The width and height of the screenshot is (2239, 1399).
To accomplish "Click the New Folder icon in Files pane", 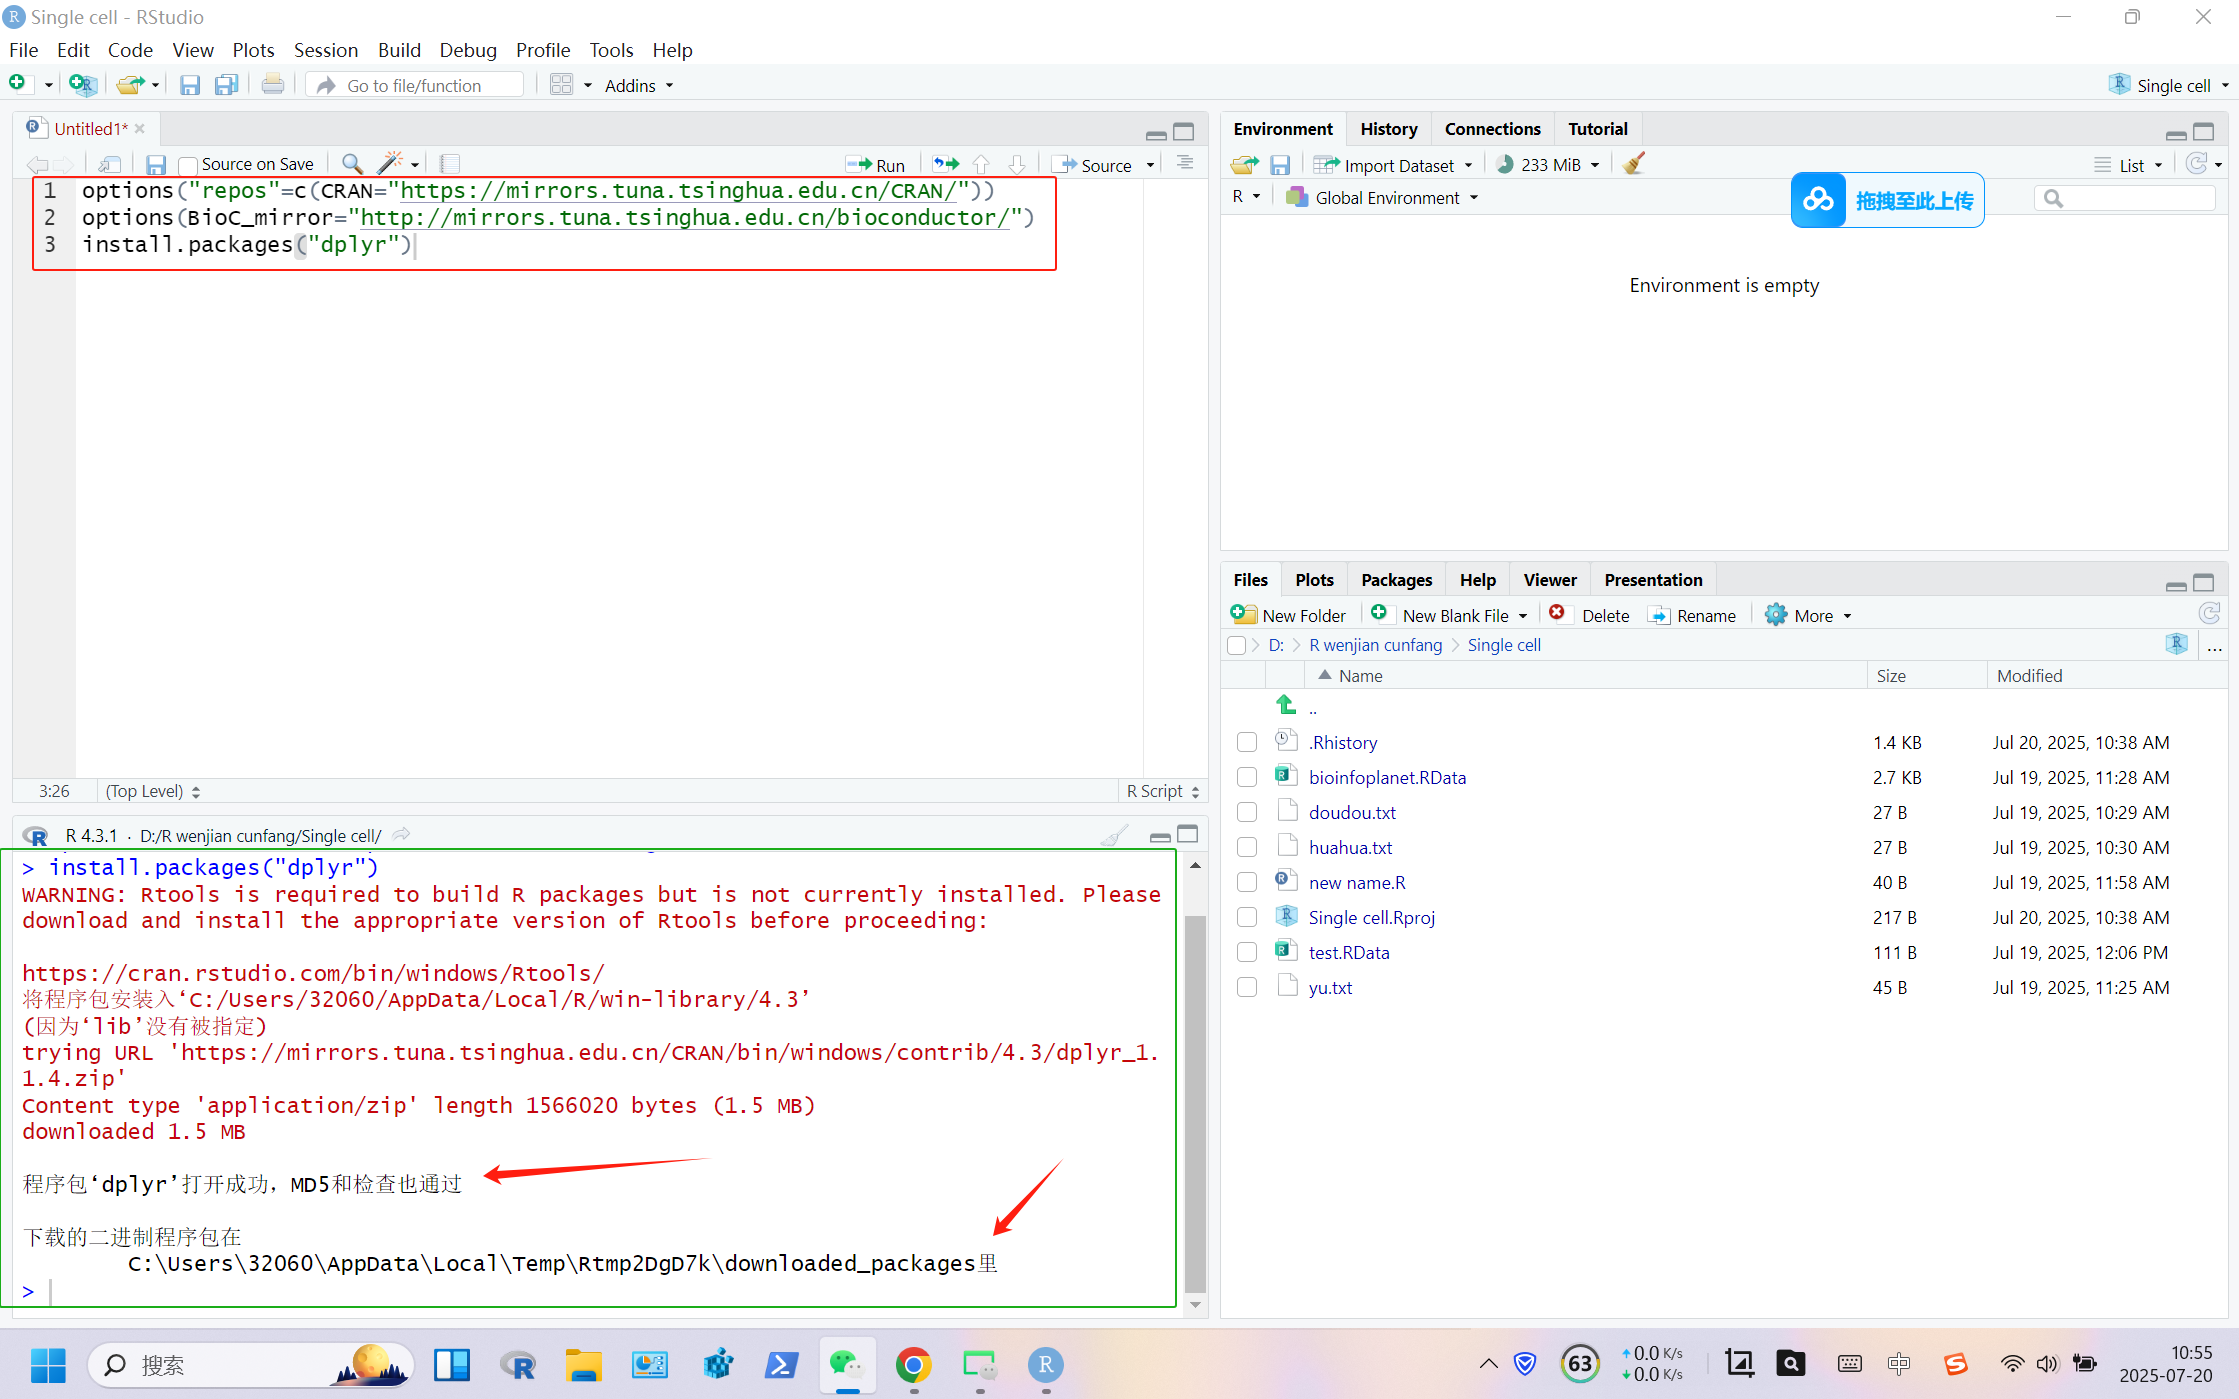I will (1243, 615).
